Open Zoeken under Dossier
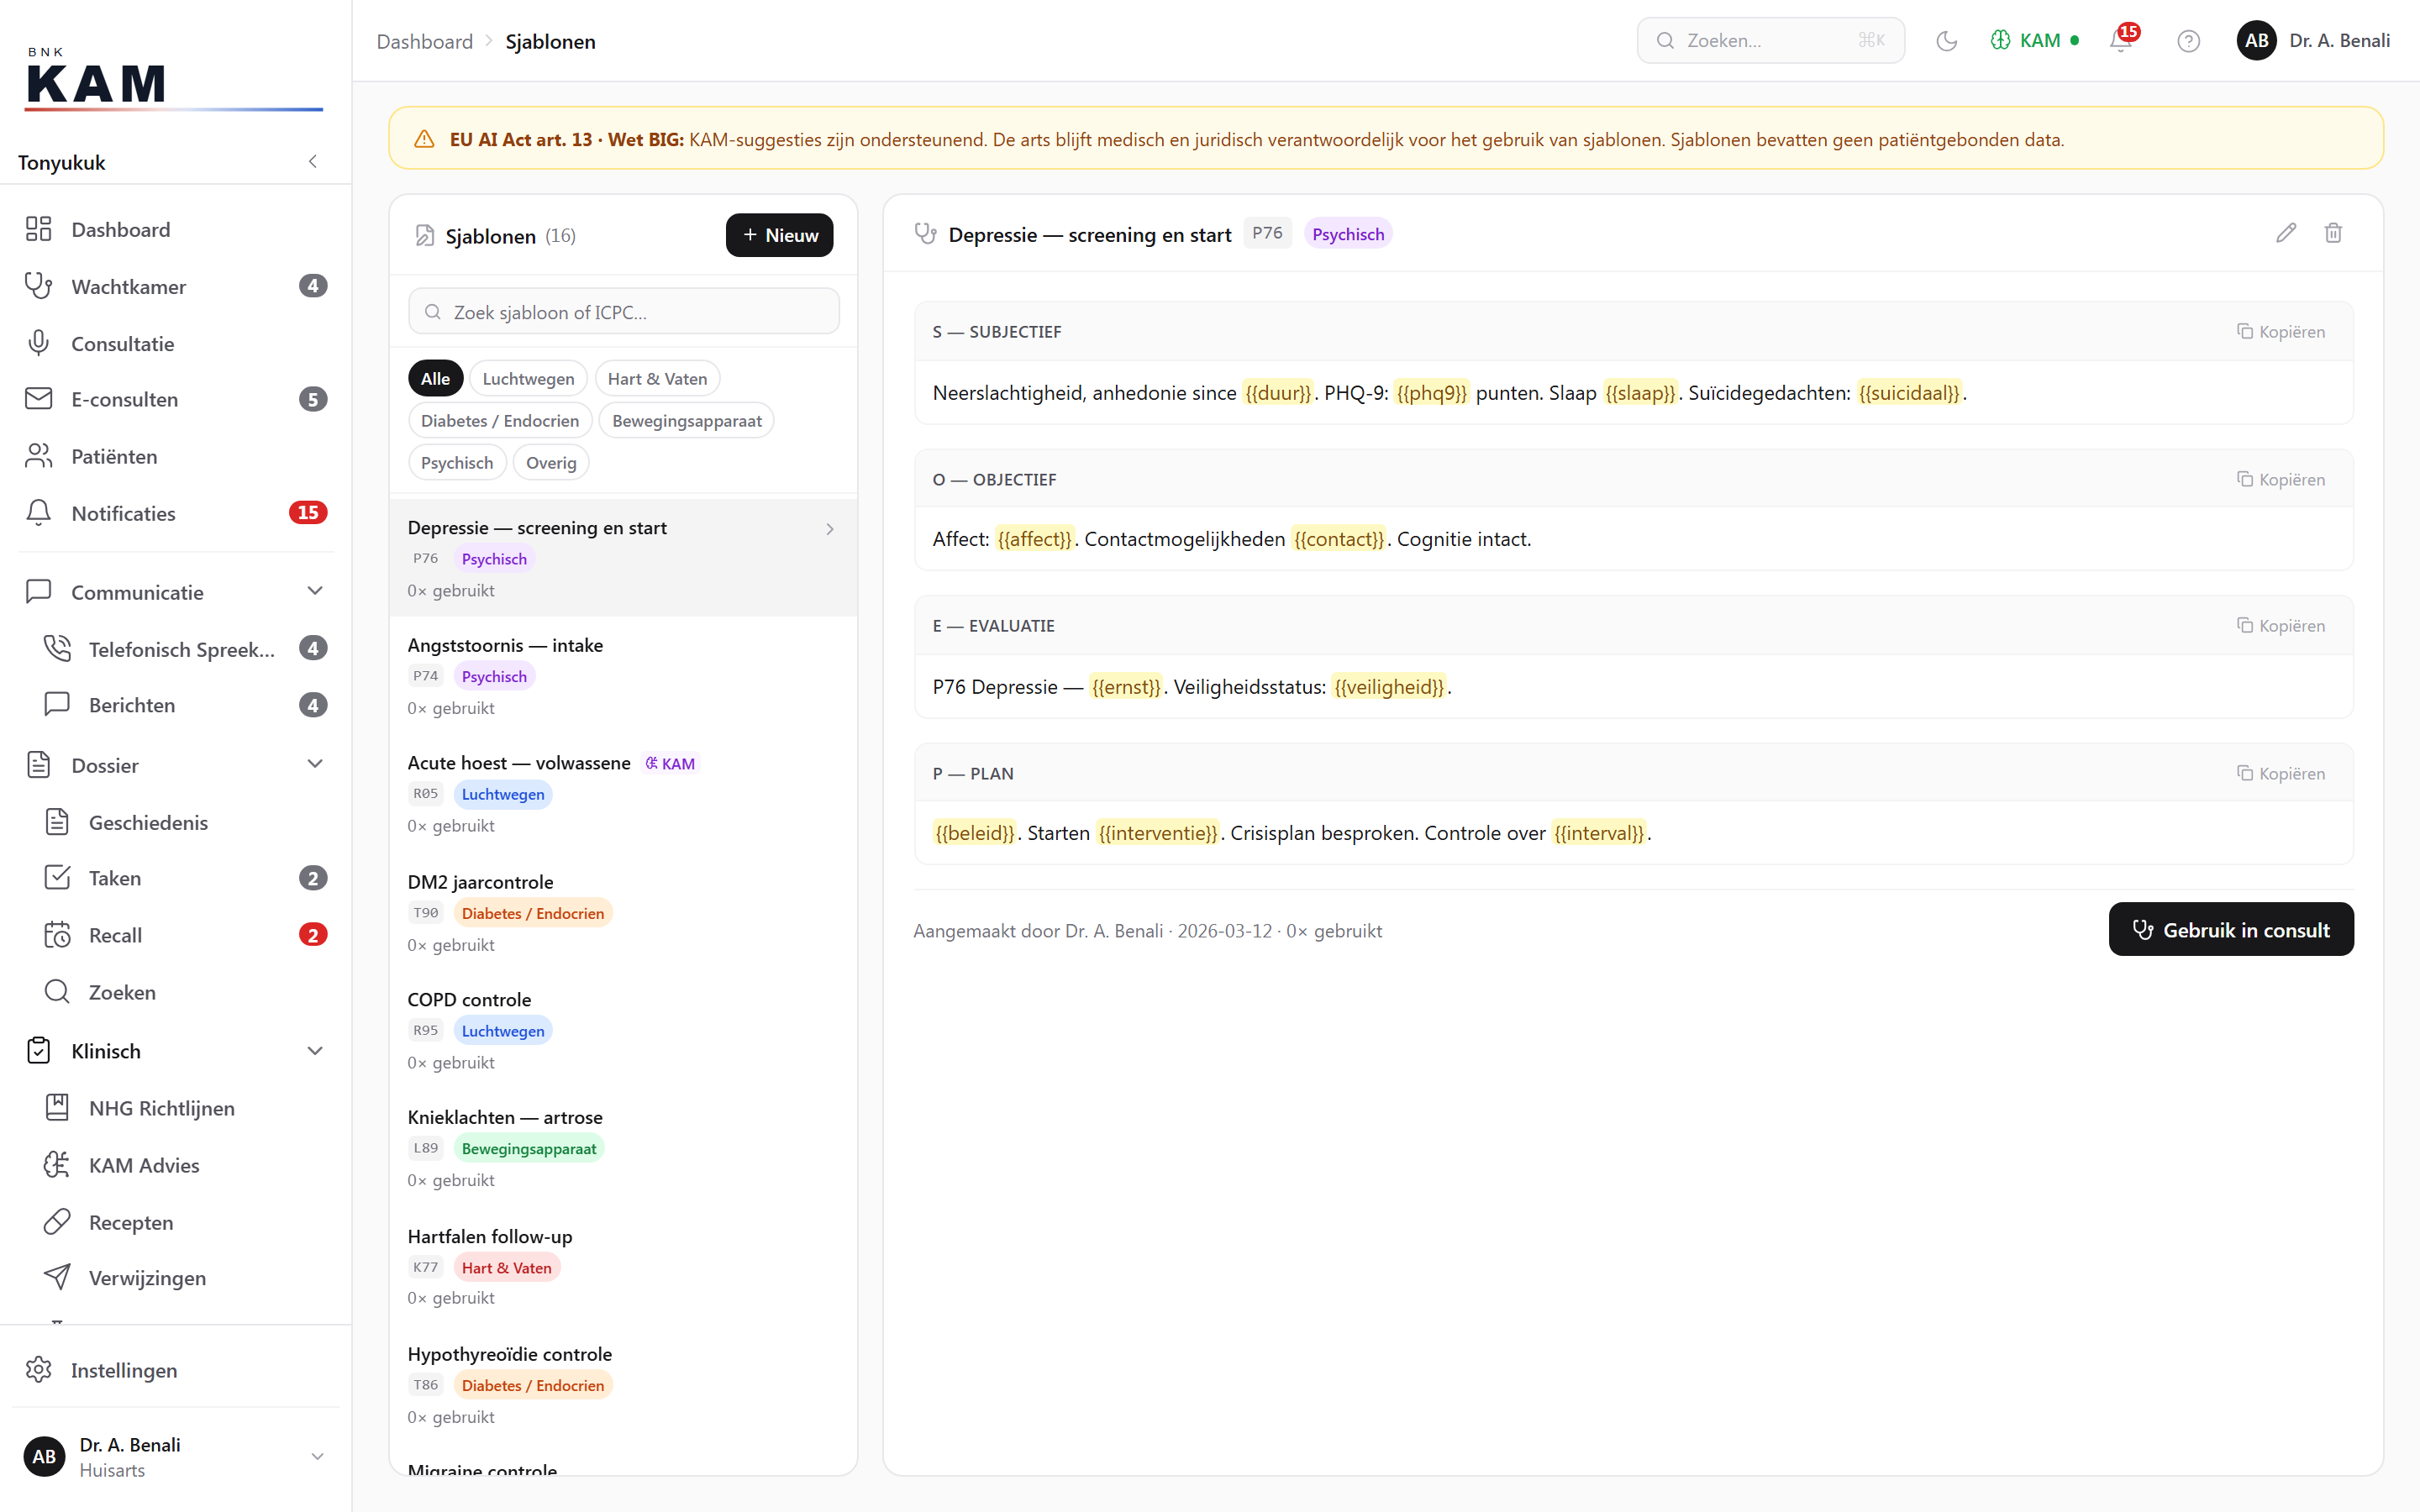 [185, 992]
